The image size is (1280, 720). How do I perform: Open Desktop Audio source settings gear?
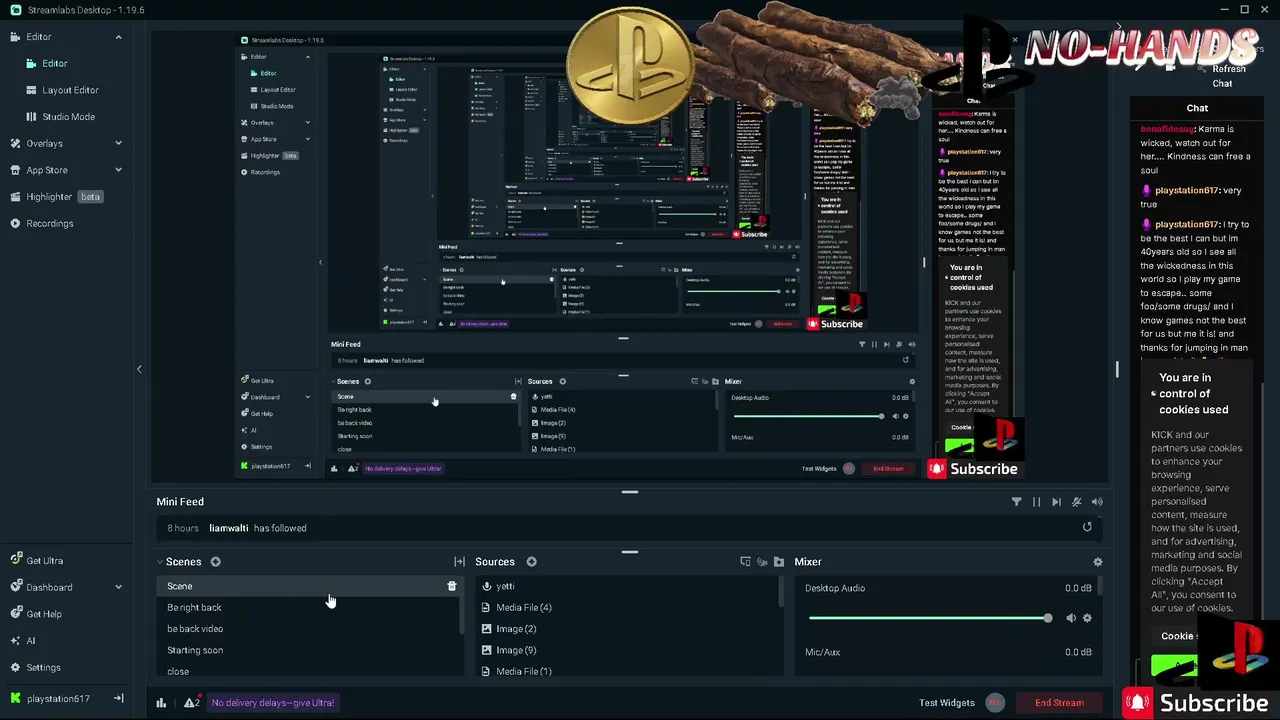tap(1087, 618)
